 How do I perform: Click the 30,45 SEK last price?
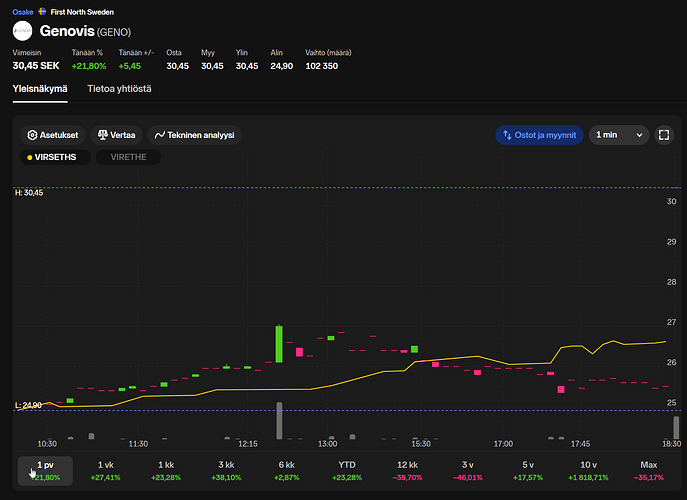pyautogui.click(x=36, y=66)
